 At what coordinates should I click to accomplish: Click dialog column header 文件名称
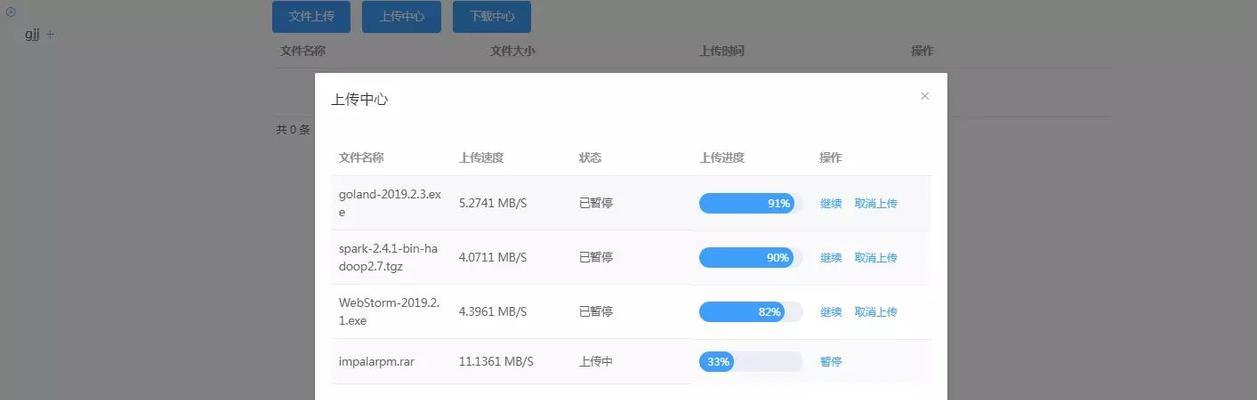tap(361, 158)
